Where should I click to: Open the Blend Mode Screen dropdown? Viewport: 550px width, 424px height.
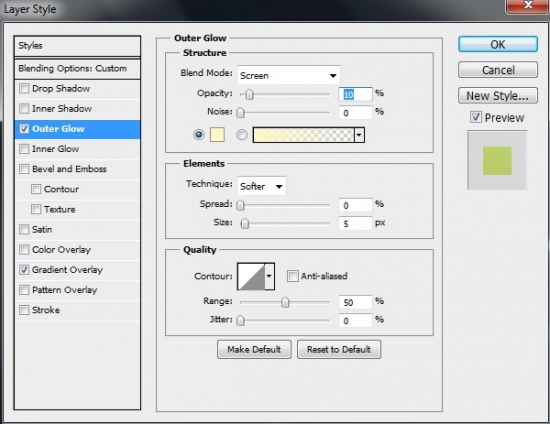(x=288, y=75)
